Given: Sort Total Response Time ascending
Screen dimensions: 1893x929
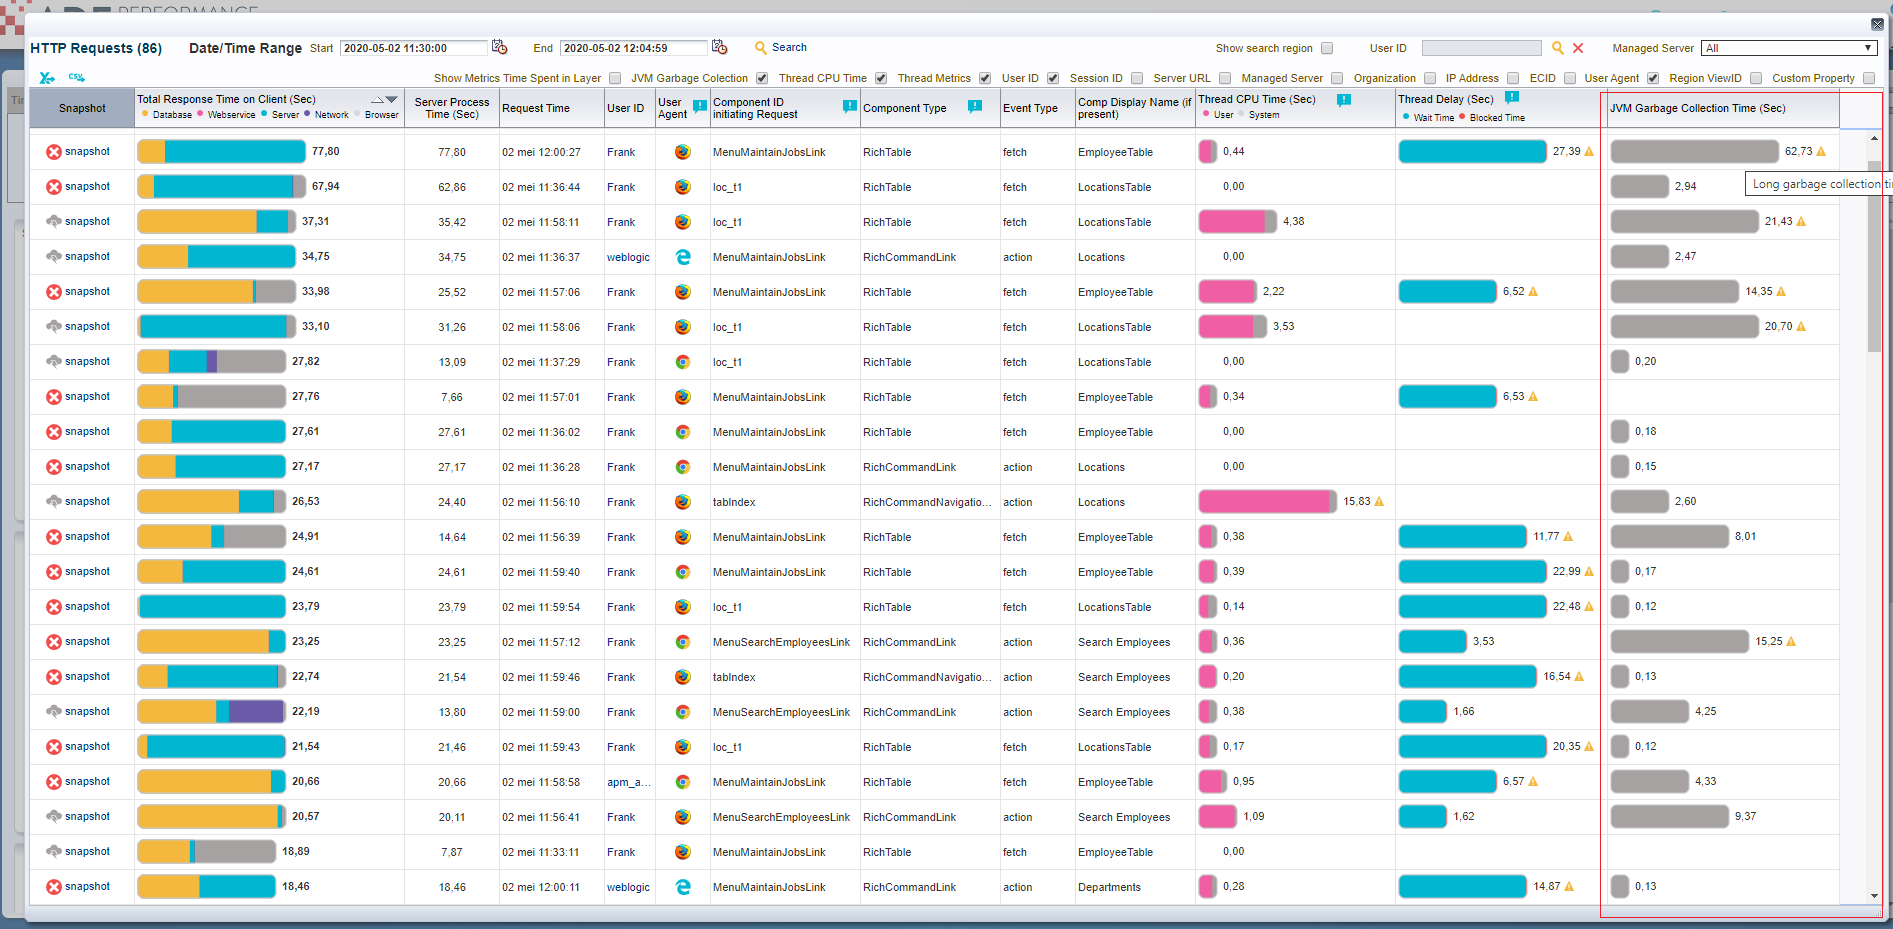Looking at the screenshot, I should (377, 100).
